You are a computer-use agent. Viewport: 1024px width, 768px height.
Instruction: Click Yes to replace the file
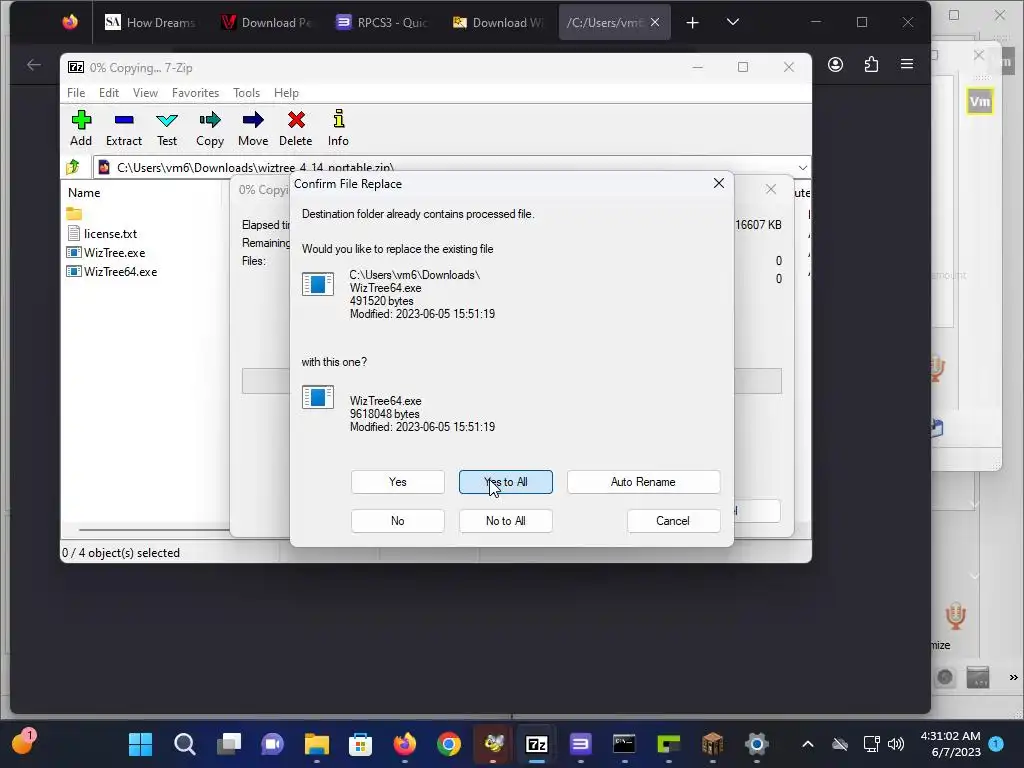[398, 482]
